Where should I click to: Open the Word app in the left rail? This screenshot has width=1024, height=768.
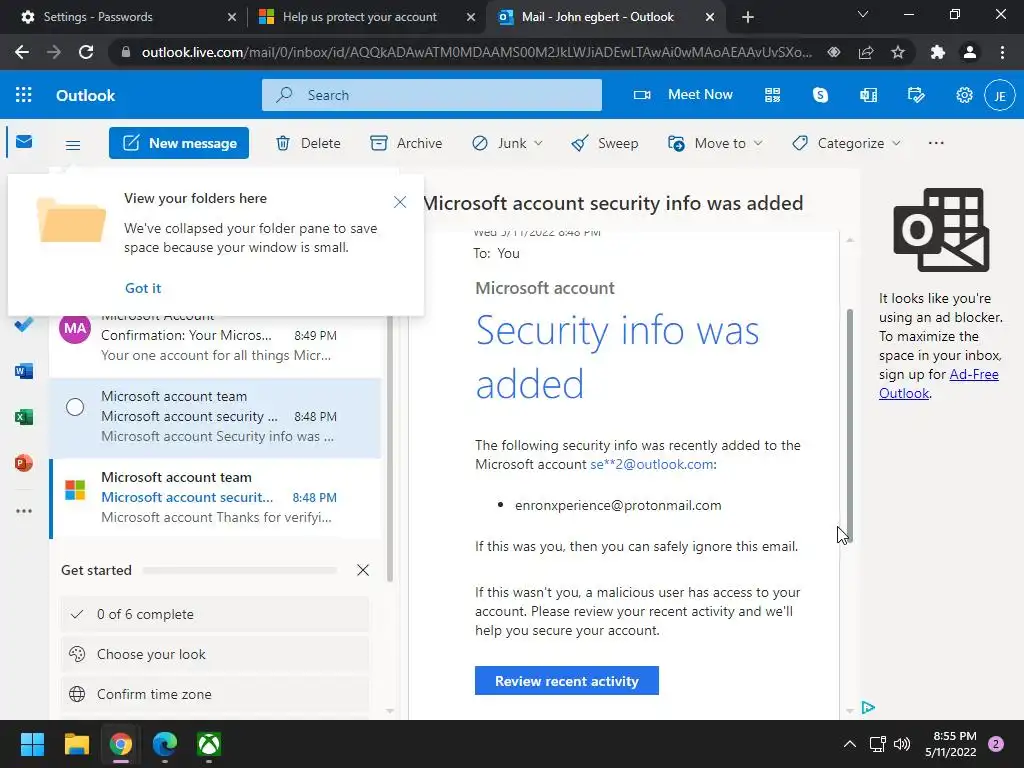tap(24, 371)
